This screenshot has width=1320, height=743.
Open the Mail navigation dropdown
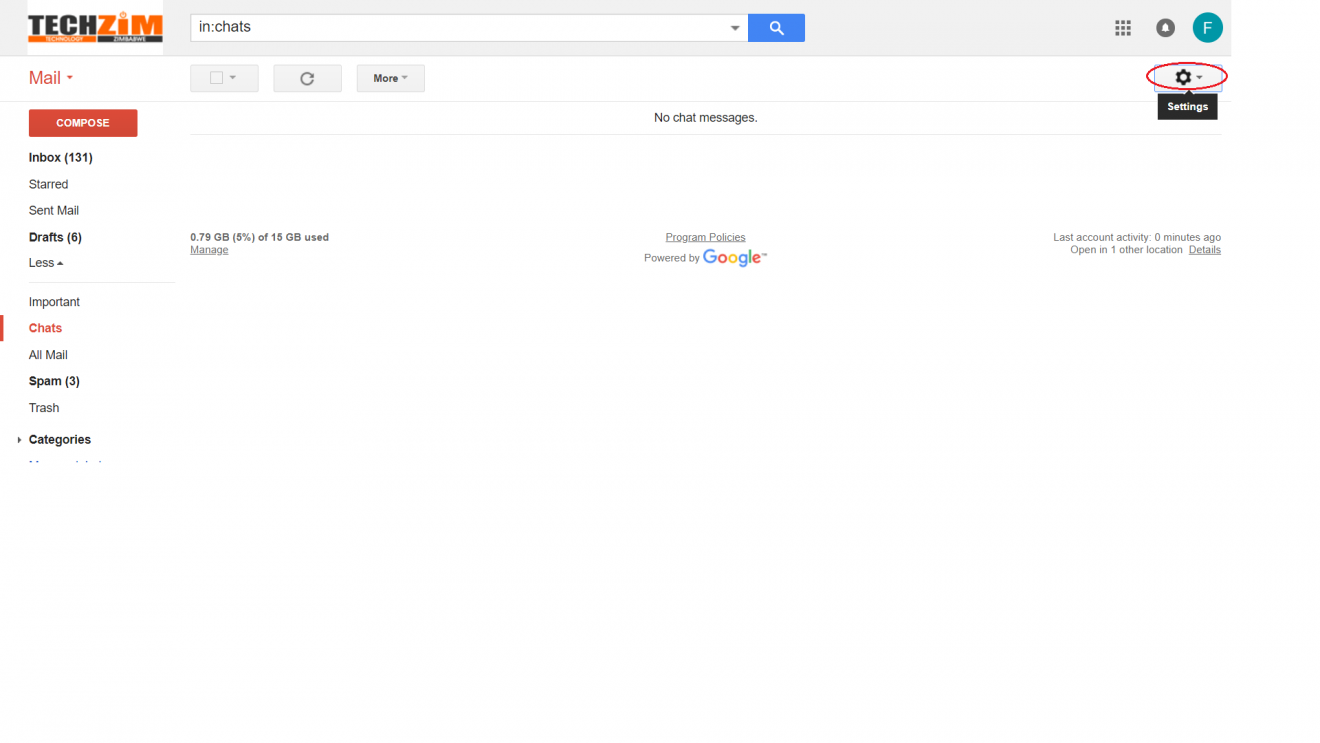point(50,77)
